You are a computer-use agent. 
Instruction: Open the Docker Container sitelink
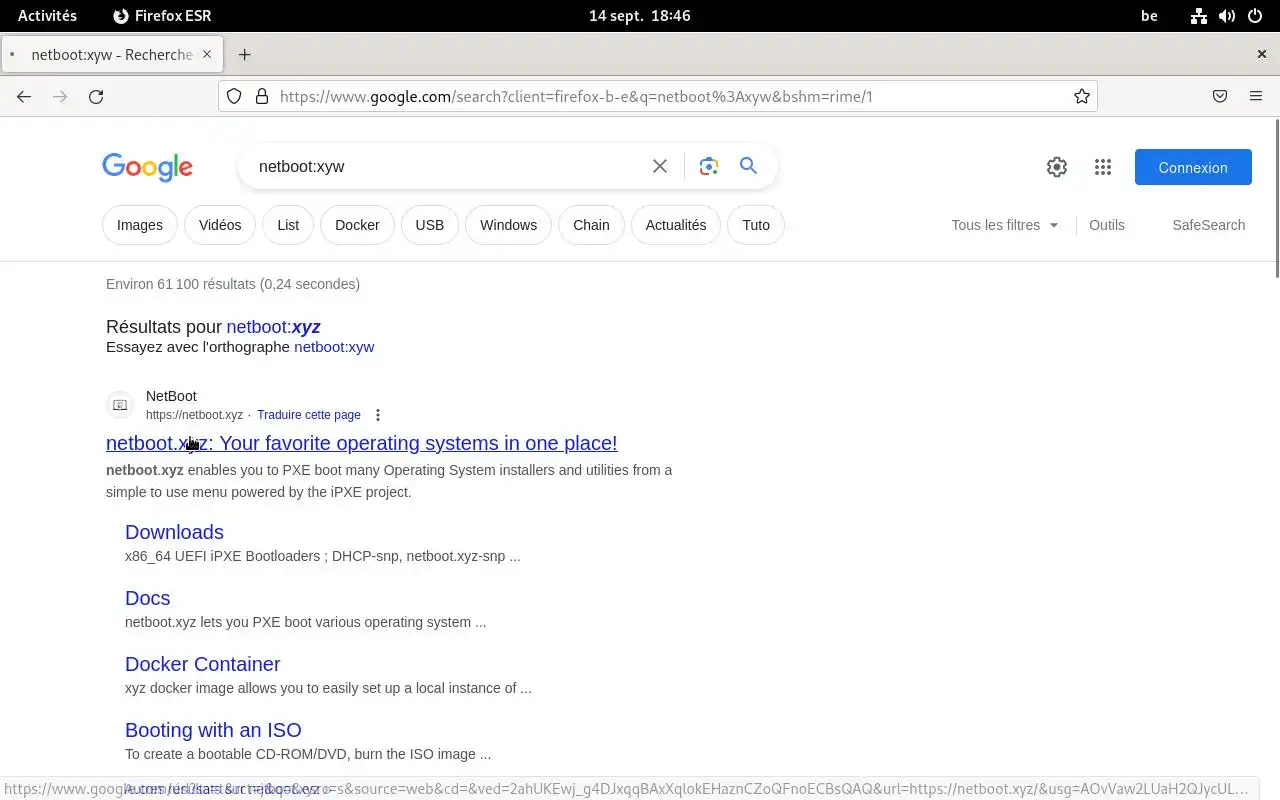point(203,664)
